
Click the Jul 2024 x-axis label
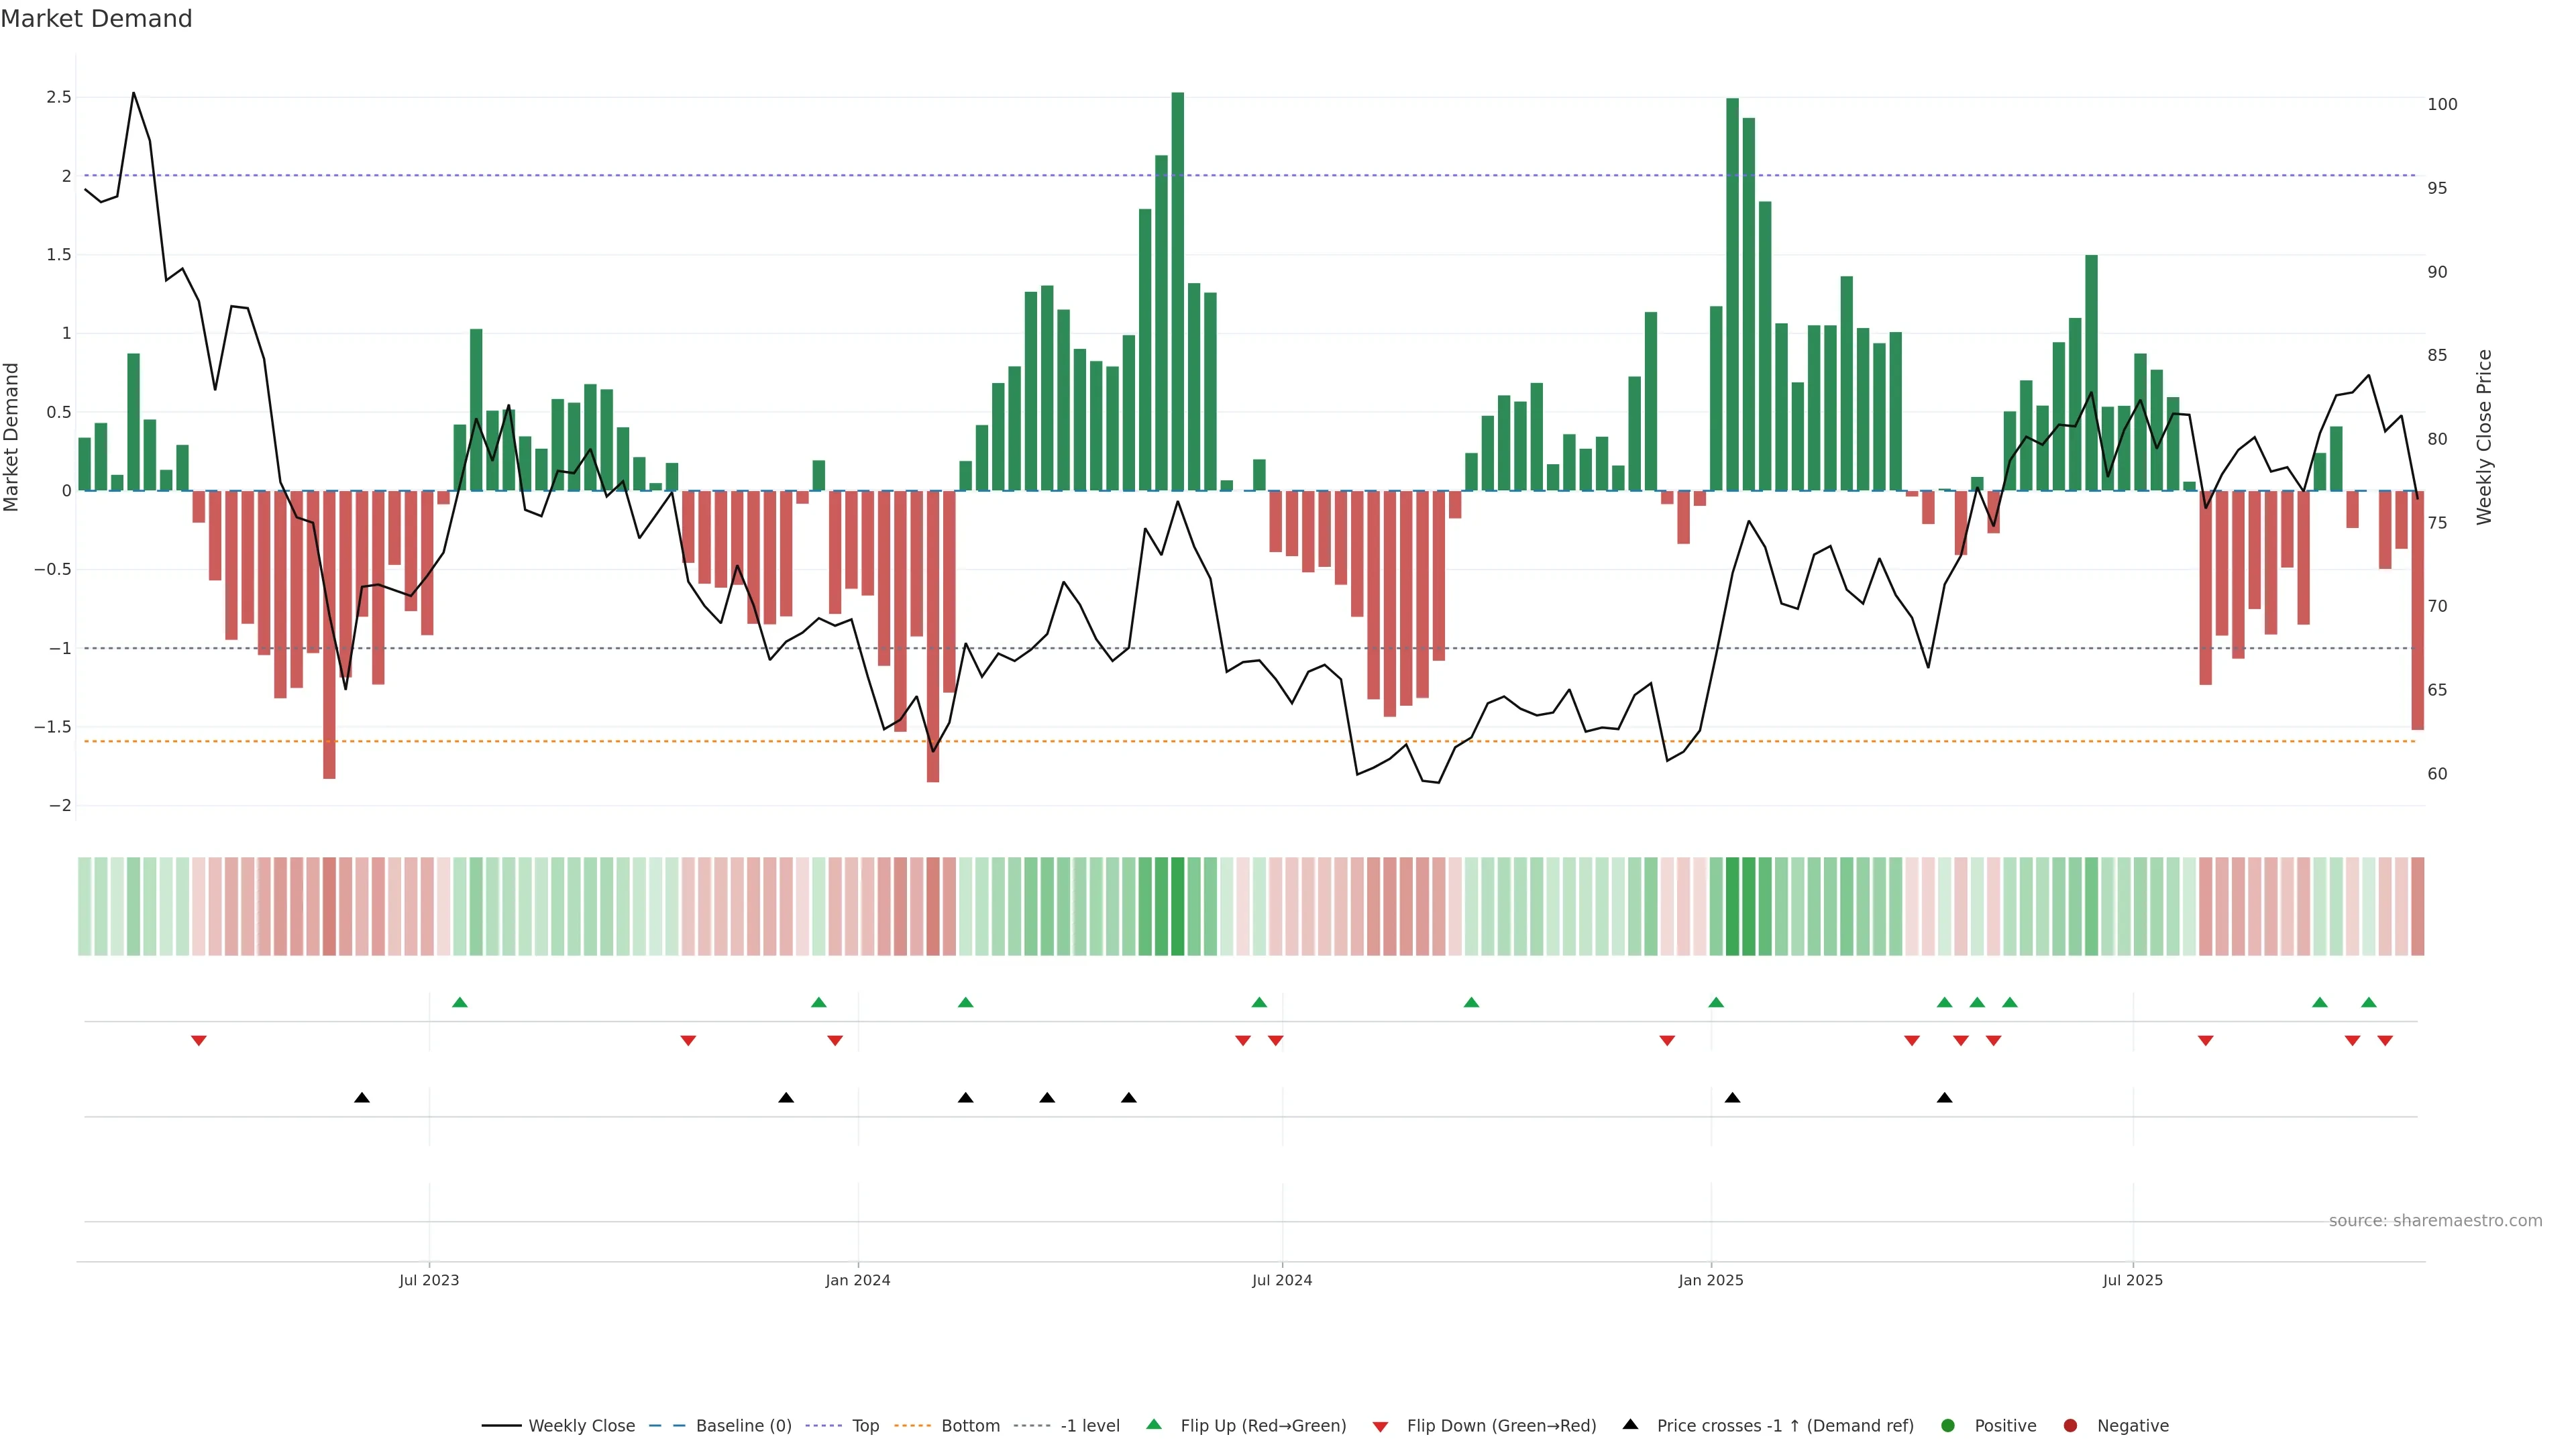[1281, 1280]
